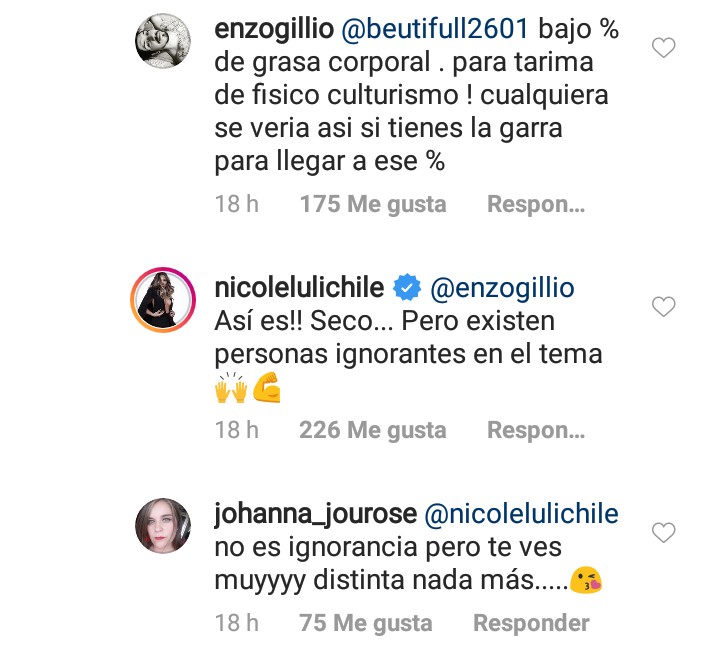Image resolution: width=720 pixels, height=654 pixels.
Task: Tap the verified badge next to nicolelulichile
Action: [406, 289]
